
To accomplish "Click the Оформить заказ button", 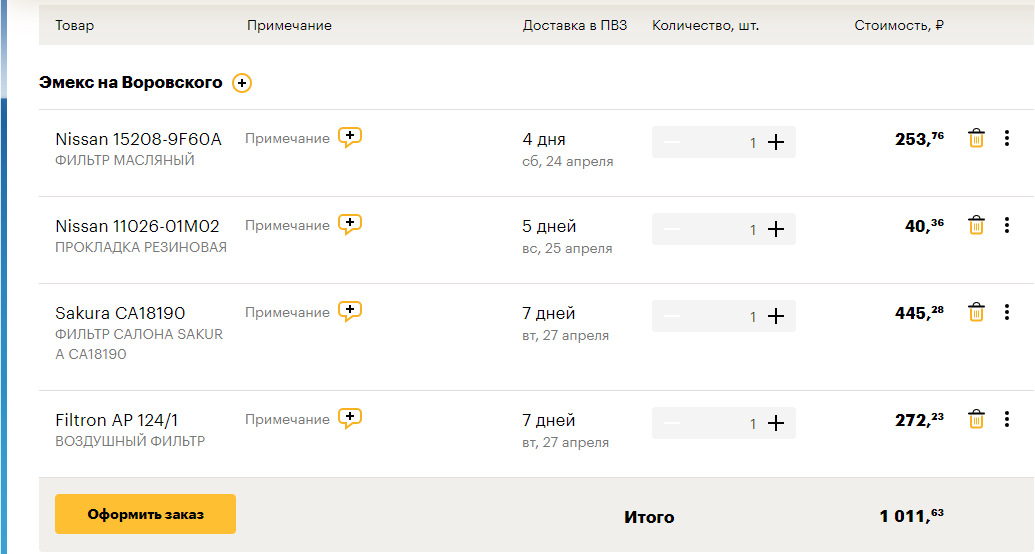I will [x=145, y=514].
